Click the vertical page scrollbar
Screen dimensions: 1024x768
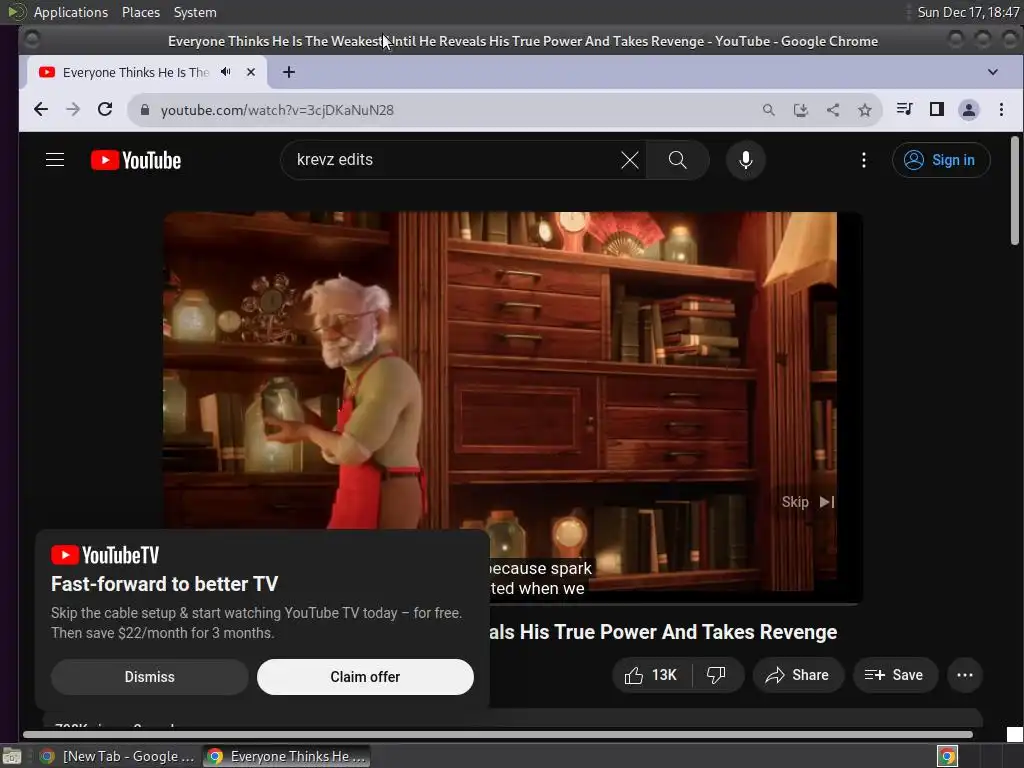[x=1015, y=191]
